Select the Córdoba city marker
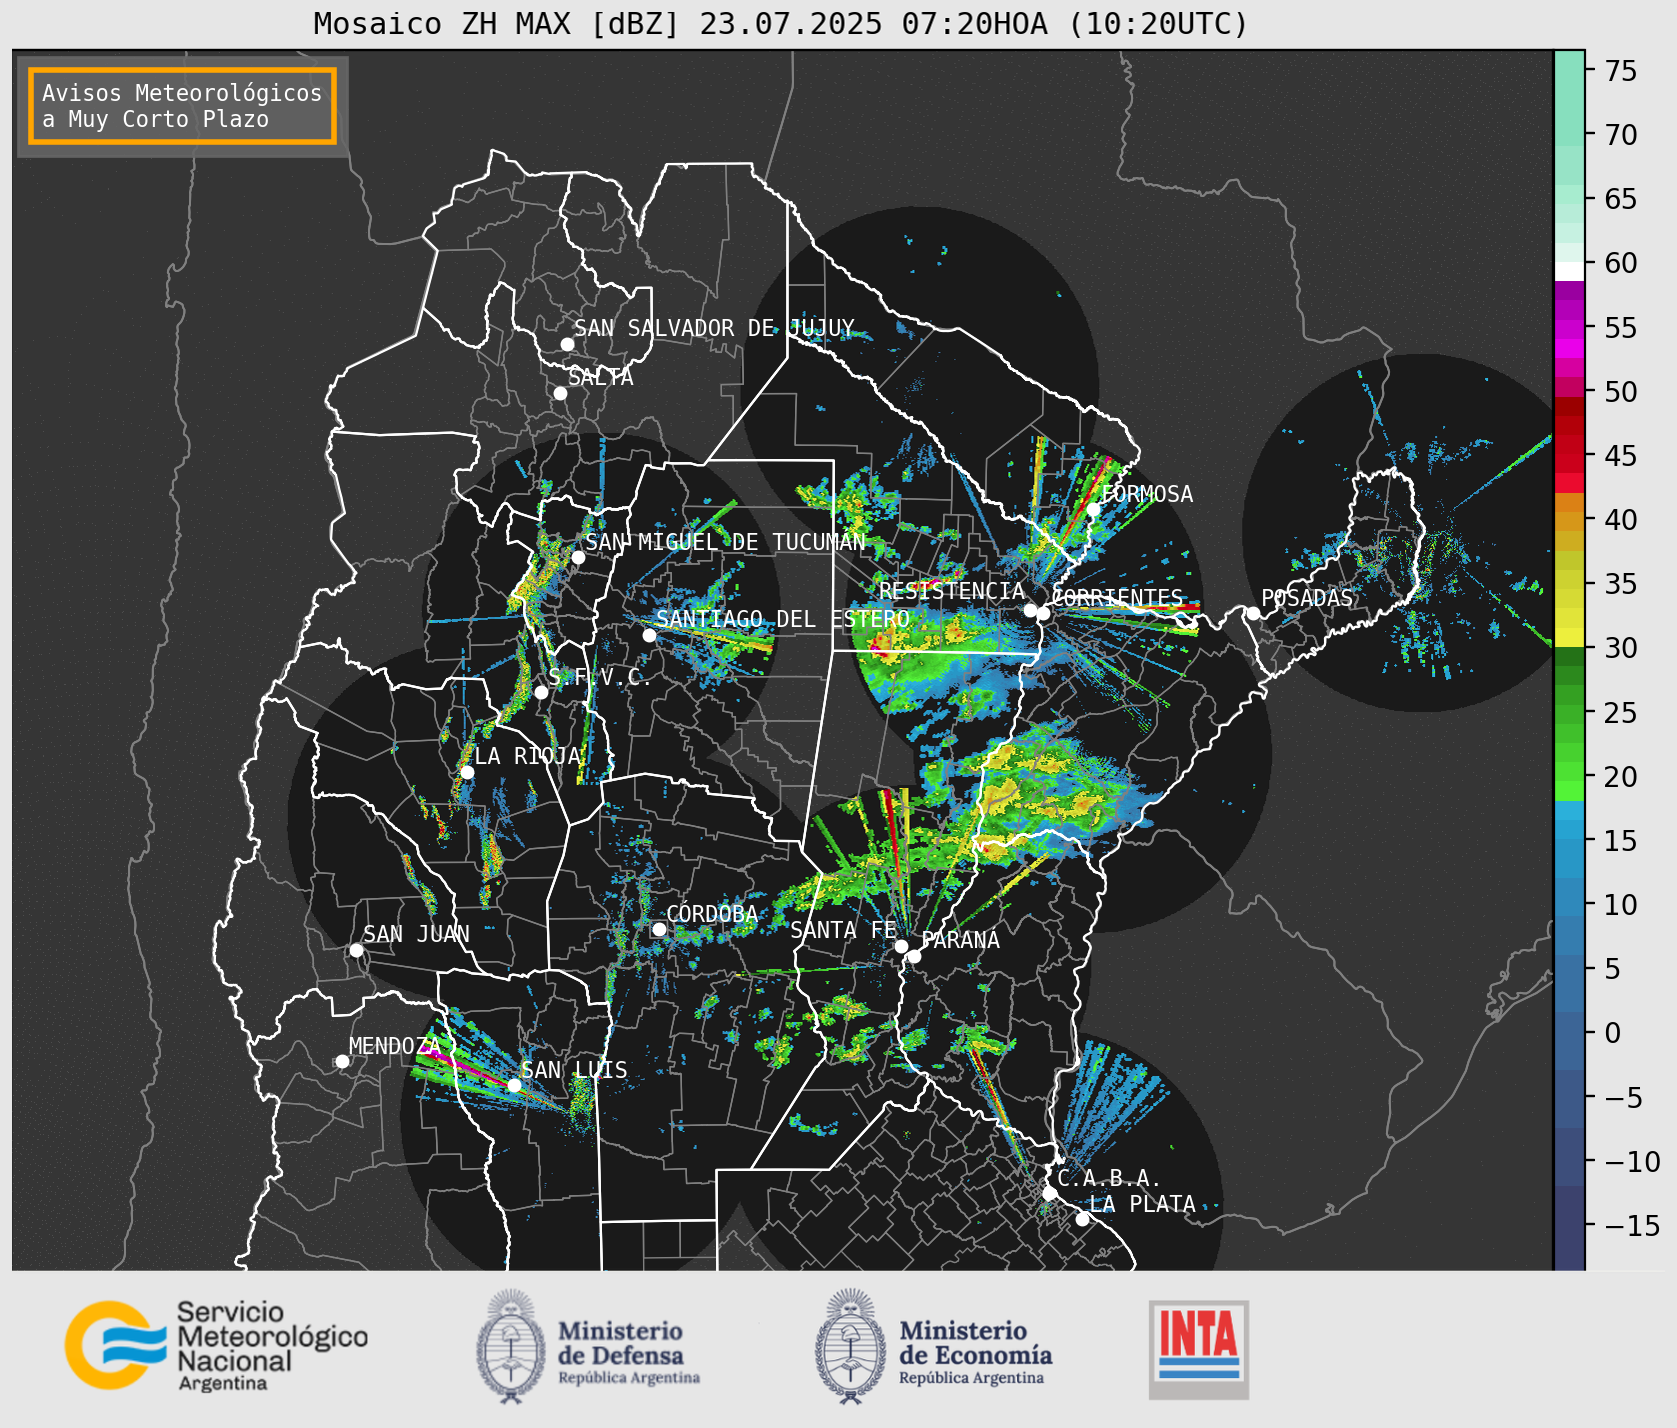This screenshot has height=1428, width=1677. [x=659, y=929]
